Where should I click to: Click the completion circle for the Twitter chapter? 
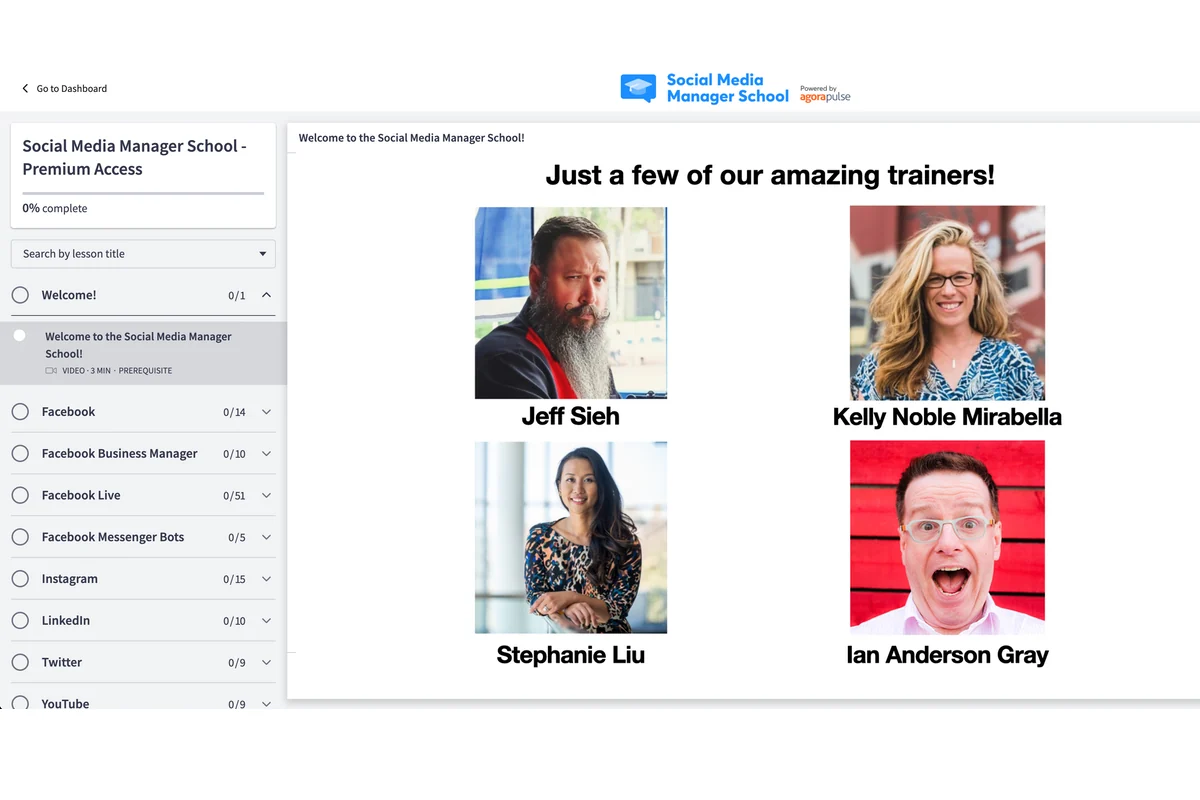(20, 662)
